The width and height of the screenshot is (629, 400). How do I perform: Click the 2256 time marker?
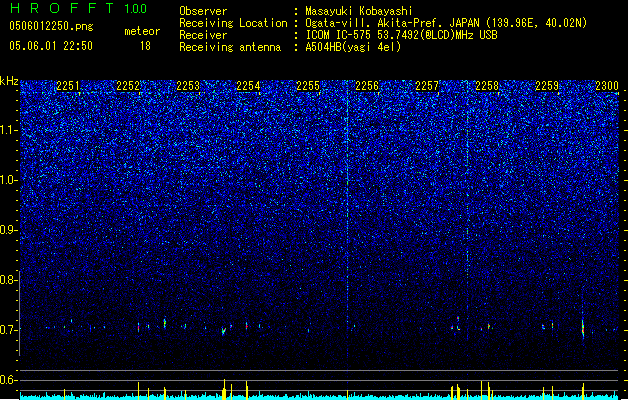[367, 86]
